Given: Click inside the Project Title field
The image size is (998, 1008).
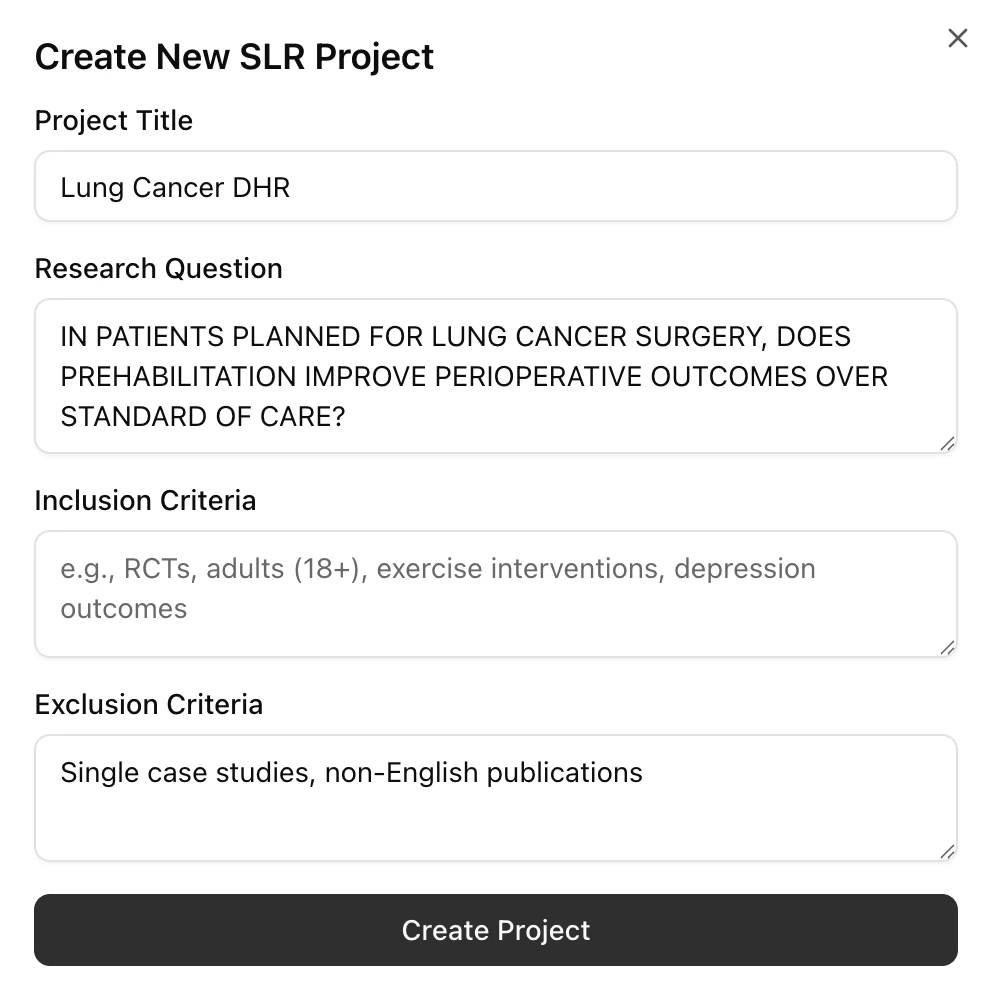Looking at the screenshot, I should click(x=496, y=186).
